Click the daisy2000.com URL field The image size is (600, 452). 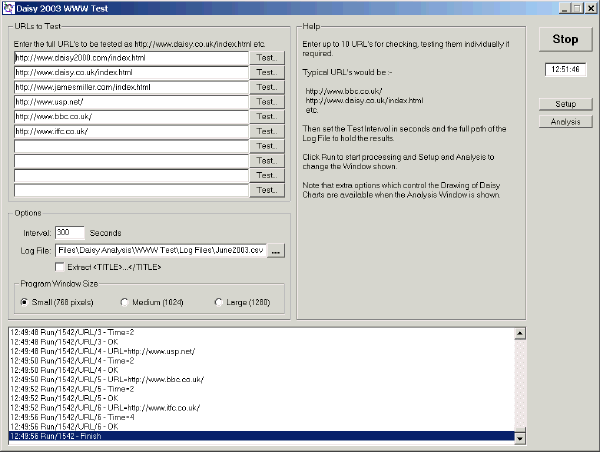point(131,58)
